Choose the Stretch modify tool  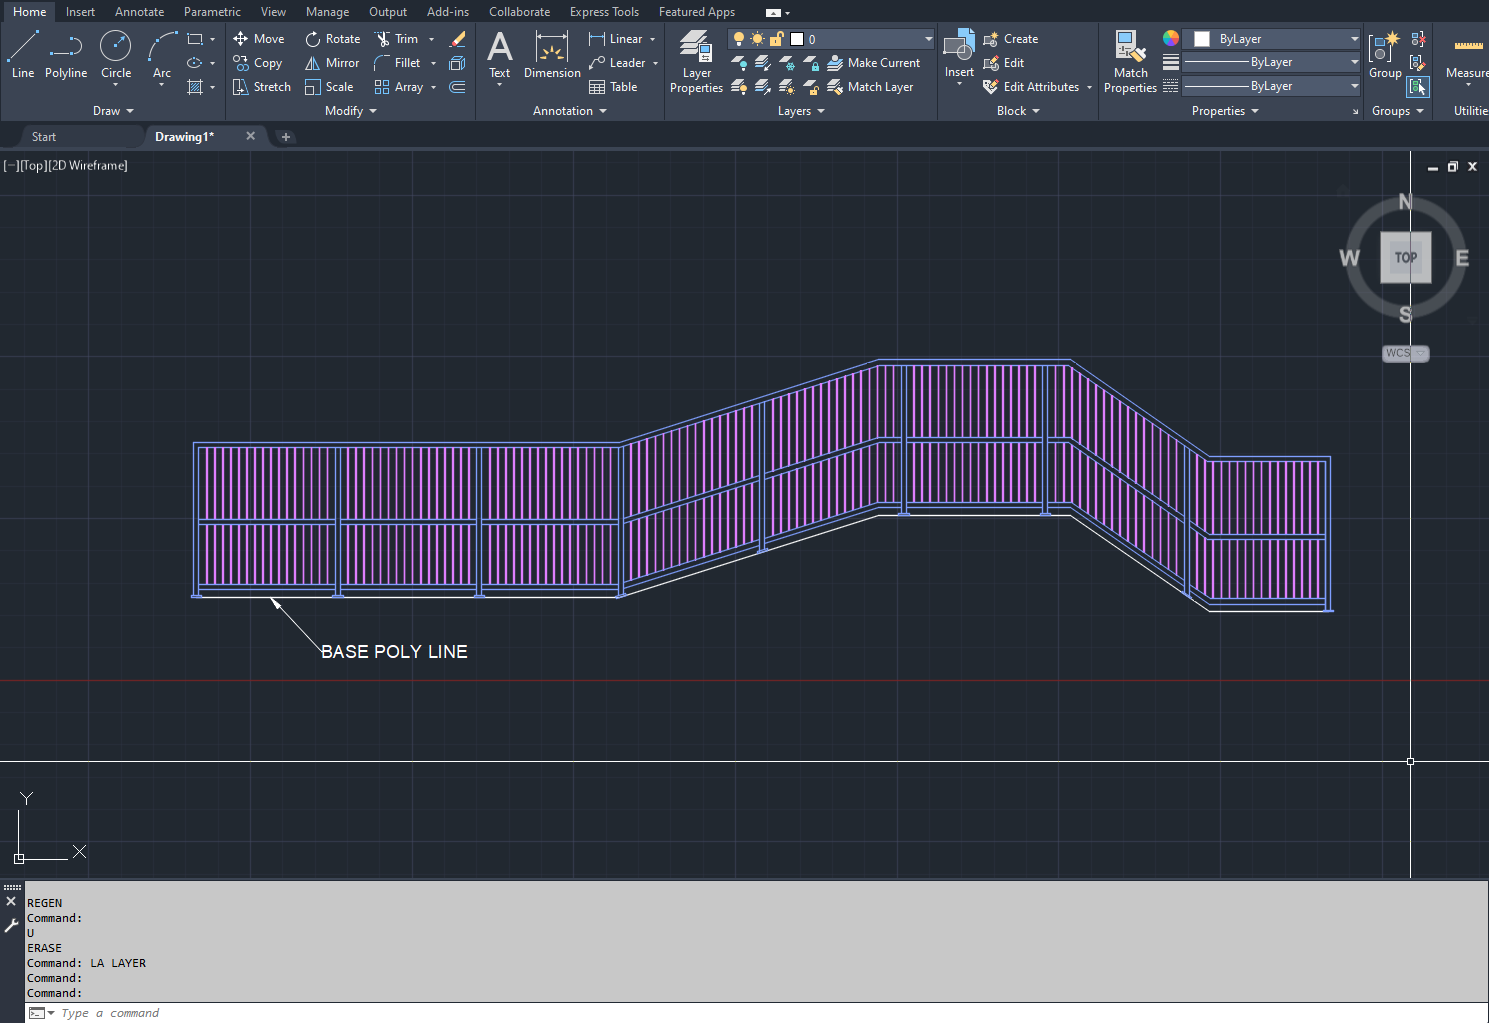point(262,87)
